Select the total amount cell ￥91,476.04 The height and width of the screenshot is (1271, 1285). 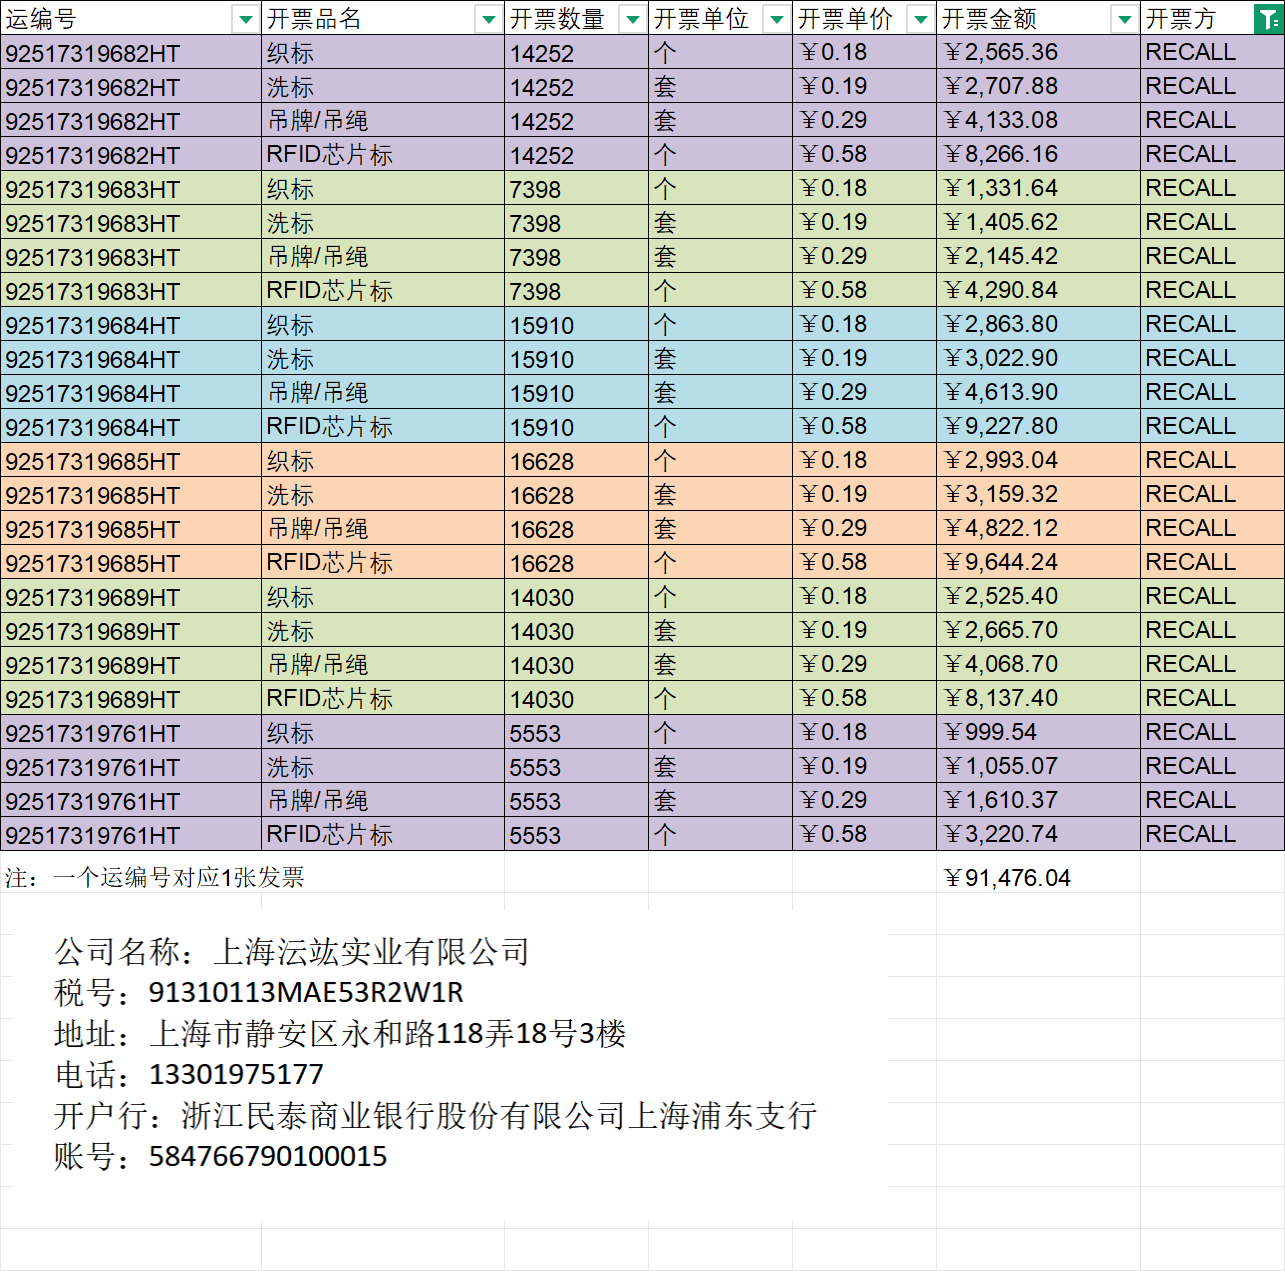(x=1008, y=878)
